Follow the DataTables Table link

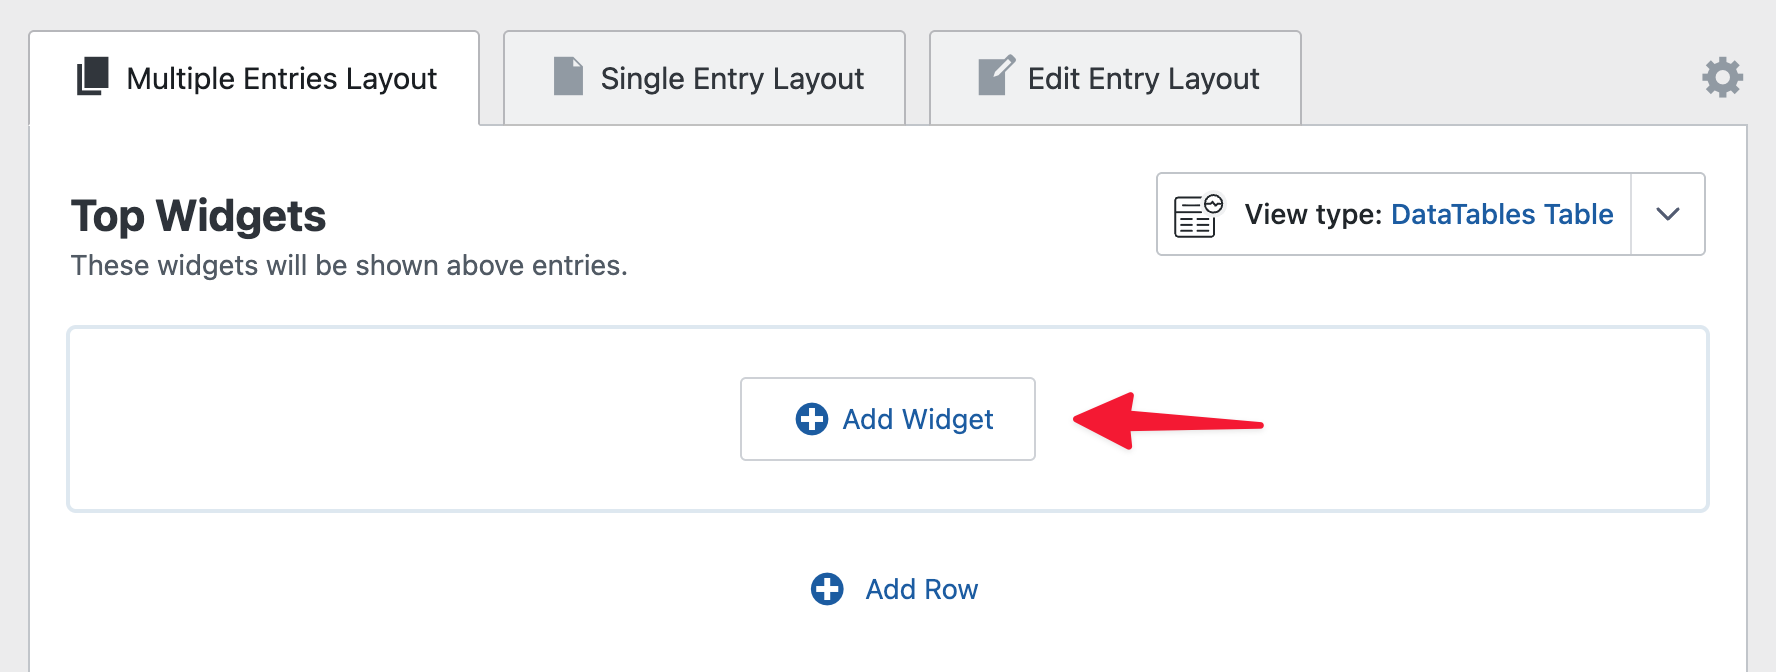(1501, 214)
